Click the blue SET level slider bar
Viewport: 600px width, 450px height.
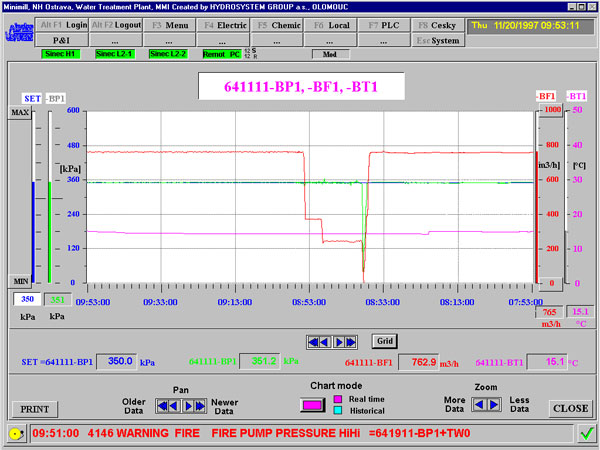pos(33,230)
